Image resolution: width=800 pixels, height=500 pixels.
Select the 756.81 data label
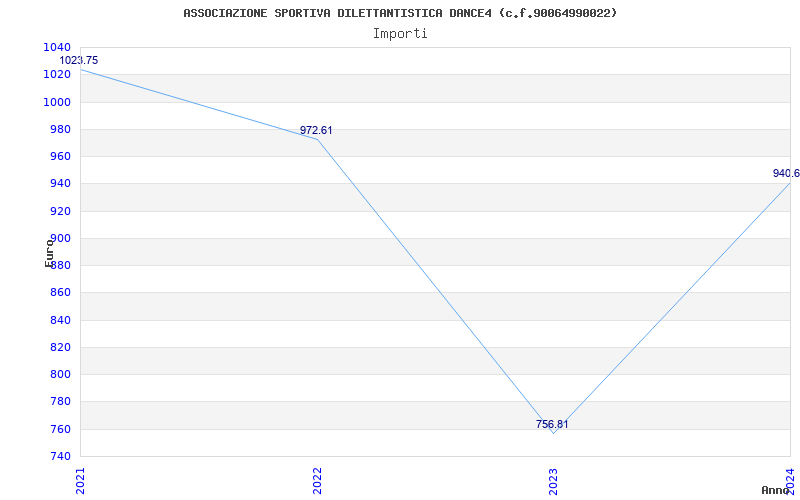point(552,424)
